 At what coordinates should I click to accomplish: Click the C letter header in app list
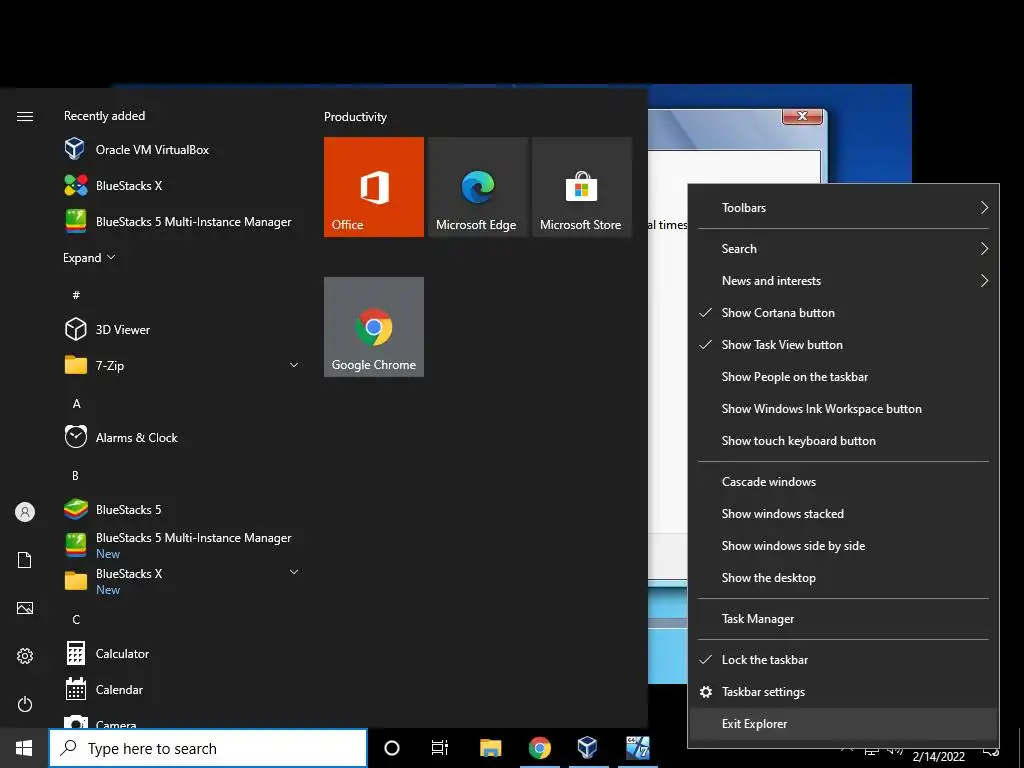tap(76, 619)
